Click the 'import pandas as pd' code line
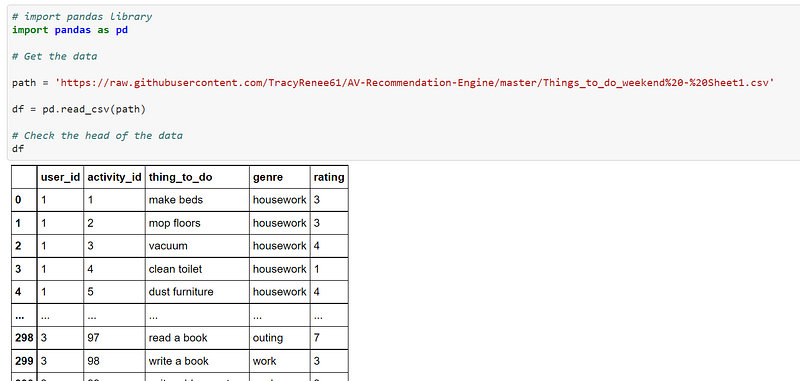Image resolution: width=800 pixels, height=381 pixels. (70, 30)
